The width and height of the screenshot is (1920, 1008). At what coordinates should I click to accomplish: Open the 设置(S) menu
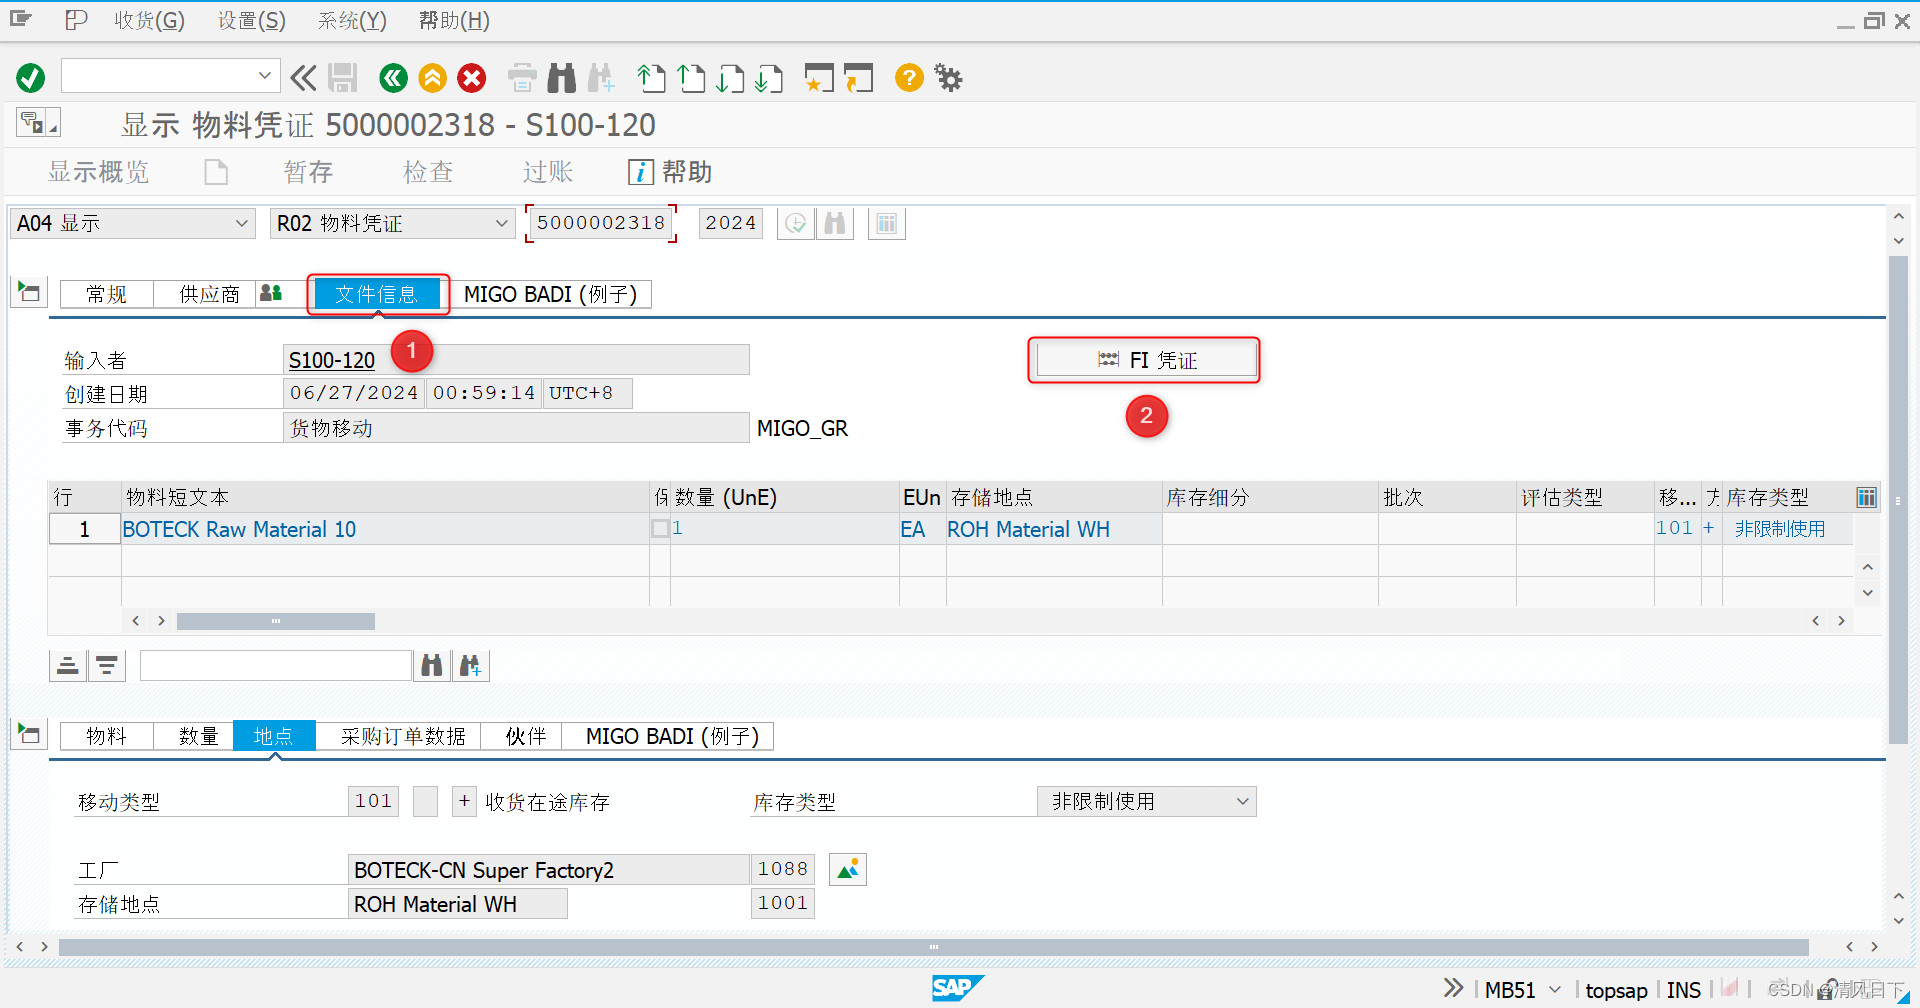[252, 20]
